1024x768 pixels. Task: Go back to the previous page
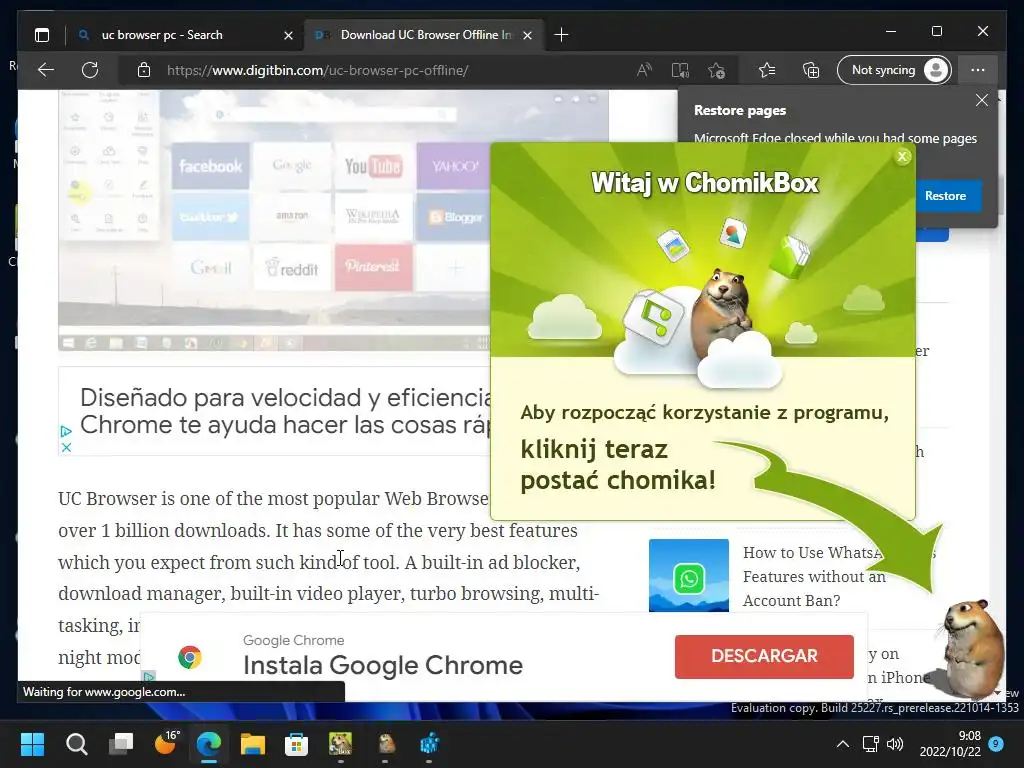[45, 70]
